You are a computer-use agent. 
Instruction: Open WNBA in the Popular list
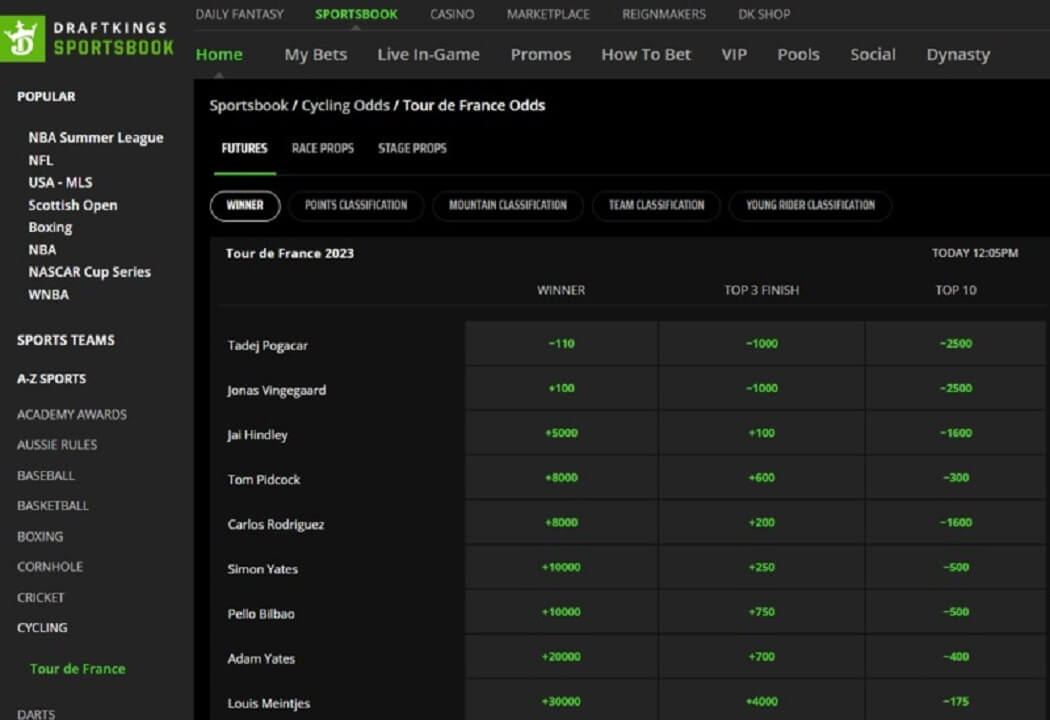tap(48, 295)
